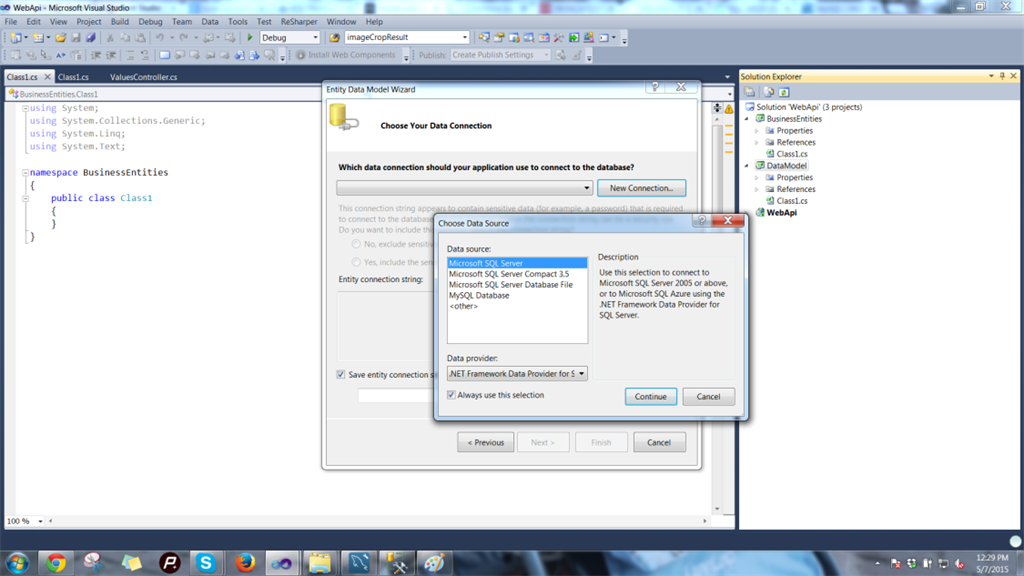The width and height of the screenshot is (1024, 576).
Task: Click the Paste toolbar icon
Action: (140, 38)
